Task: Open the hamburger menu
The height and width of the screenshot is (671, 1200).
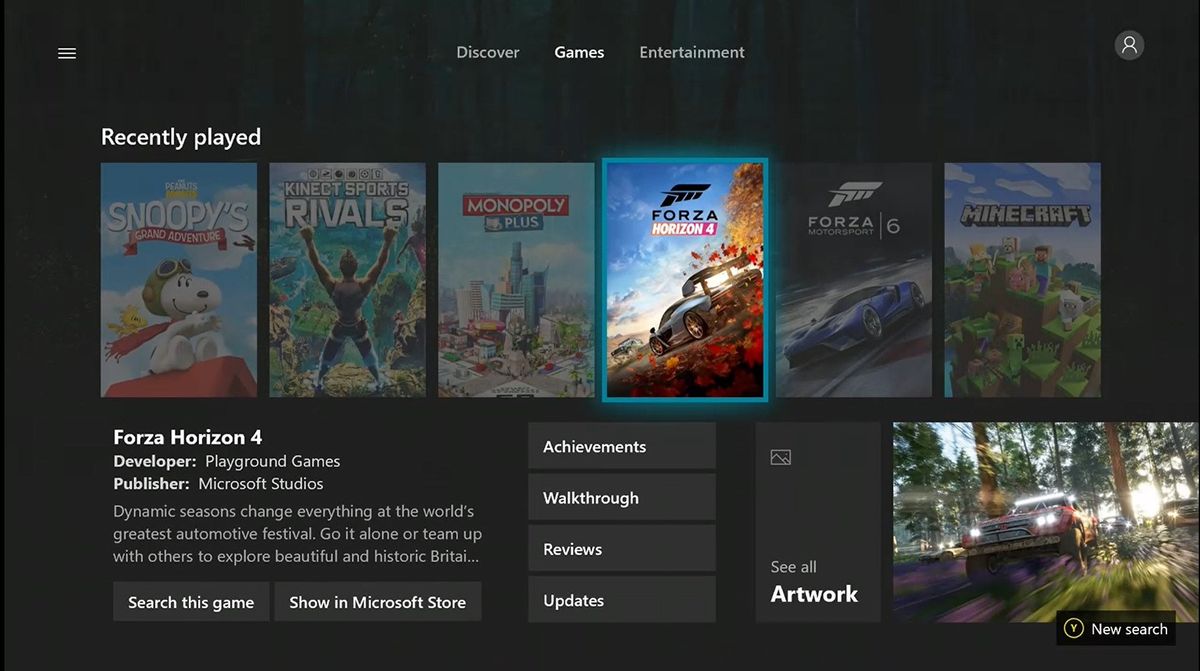Action: pyautogui.click(x=67, y=53)
